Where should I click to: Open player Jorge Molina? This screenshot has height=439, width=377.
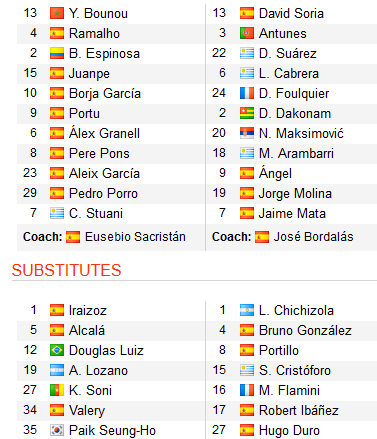pyautogui.click(x=295, y=194)
